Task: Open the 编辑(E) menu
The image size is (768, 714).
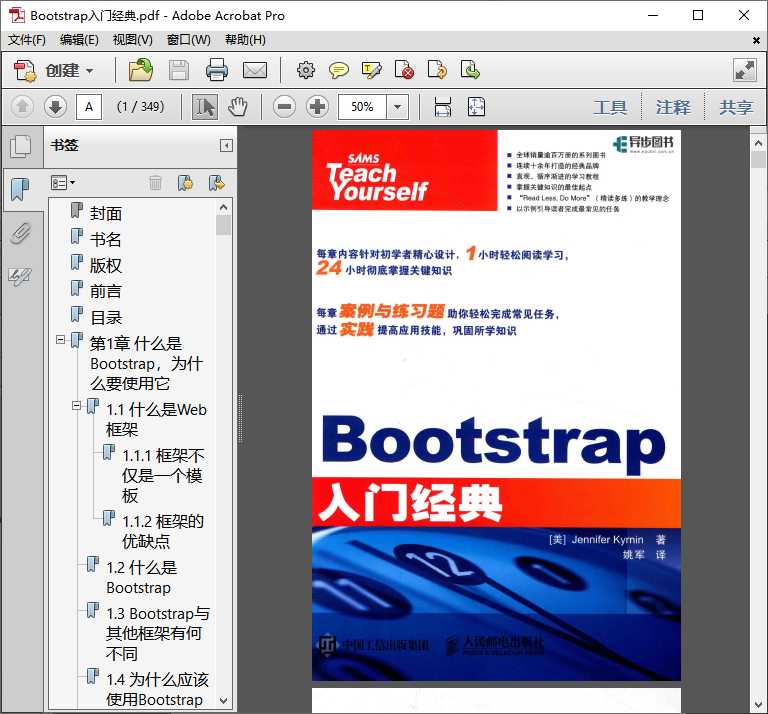Action: click(79, 40)
